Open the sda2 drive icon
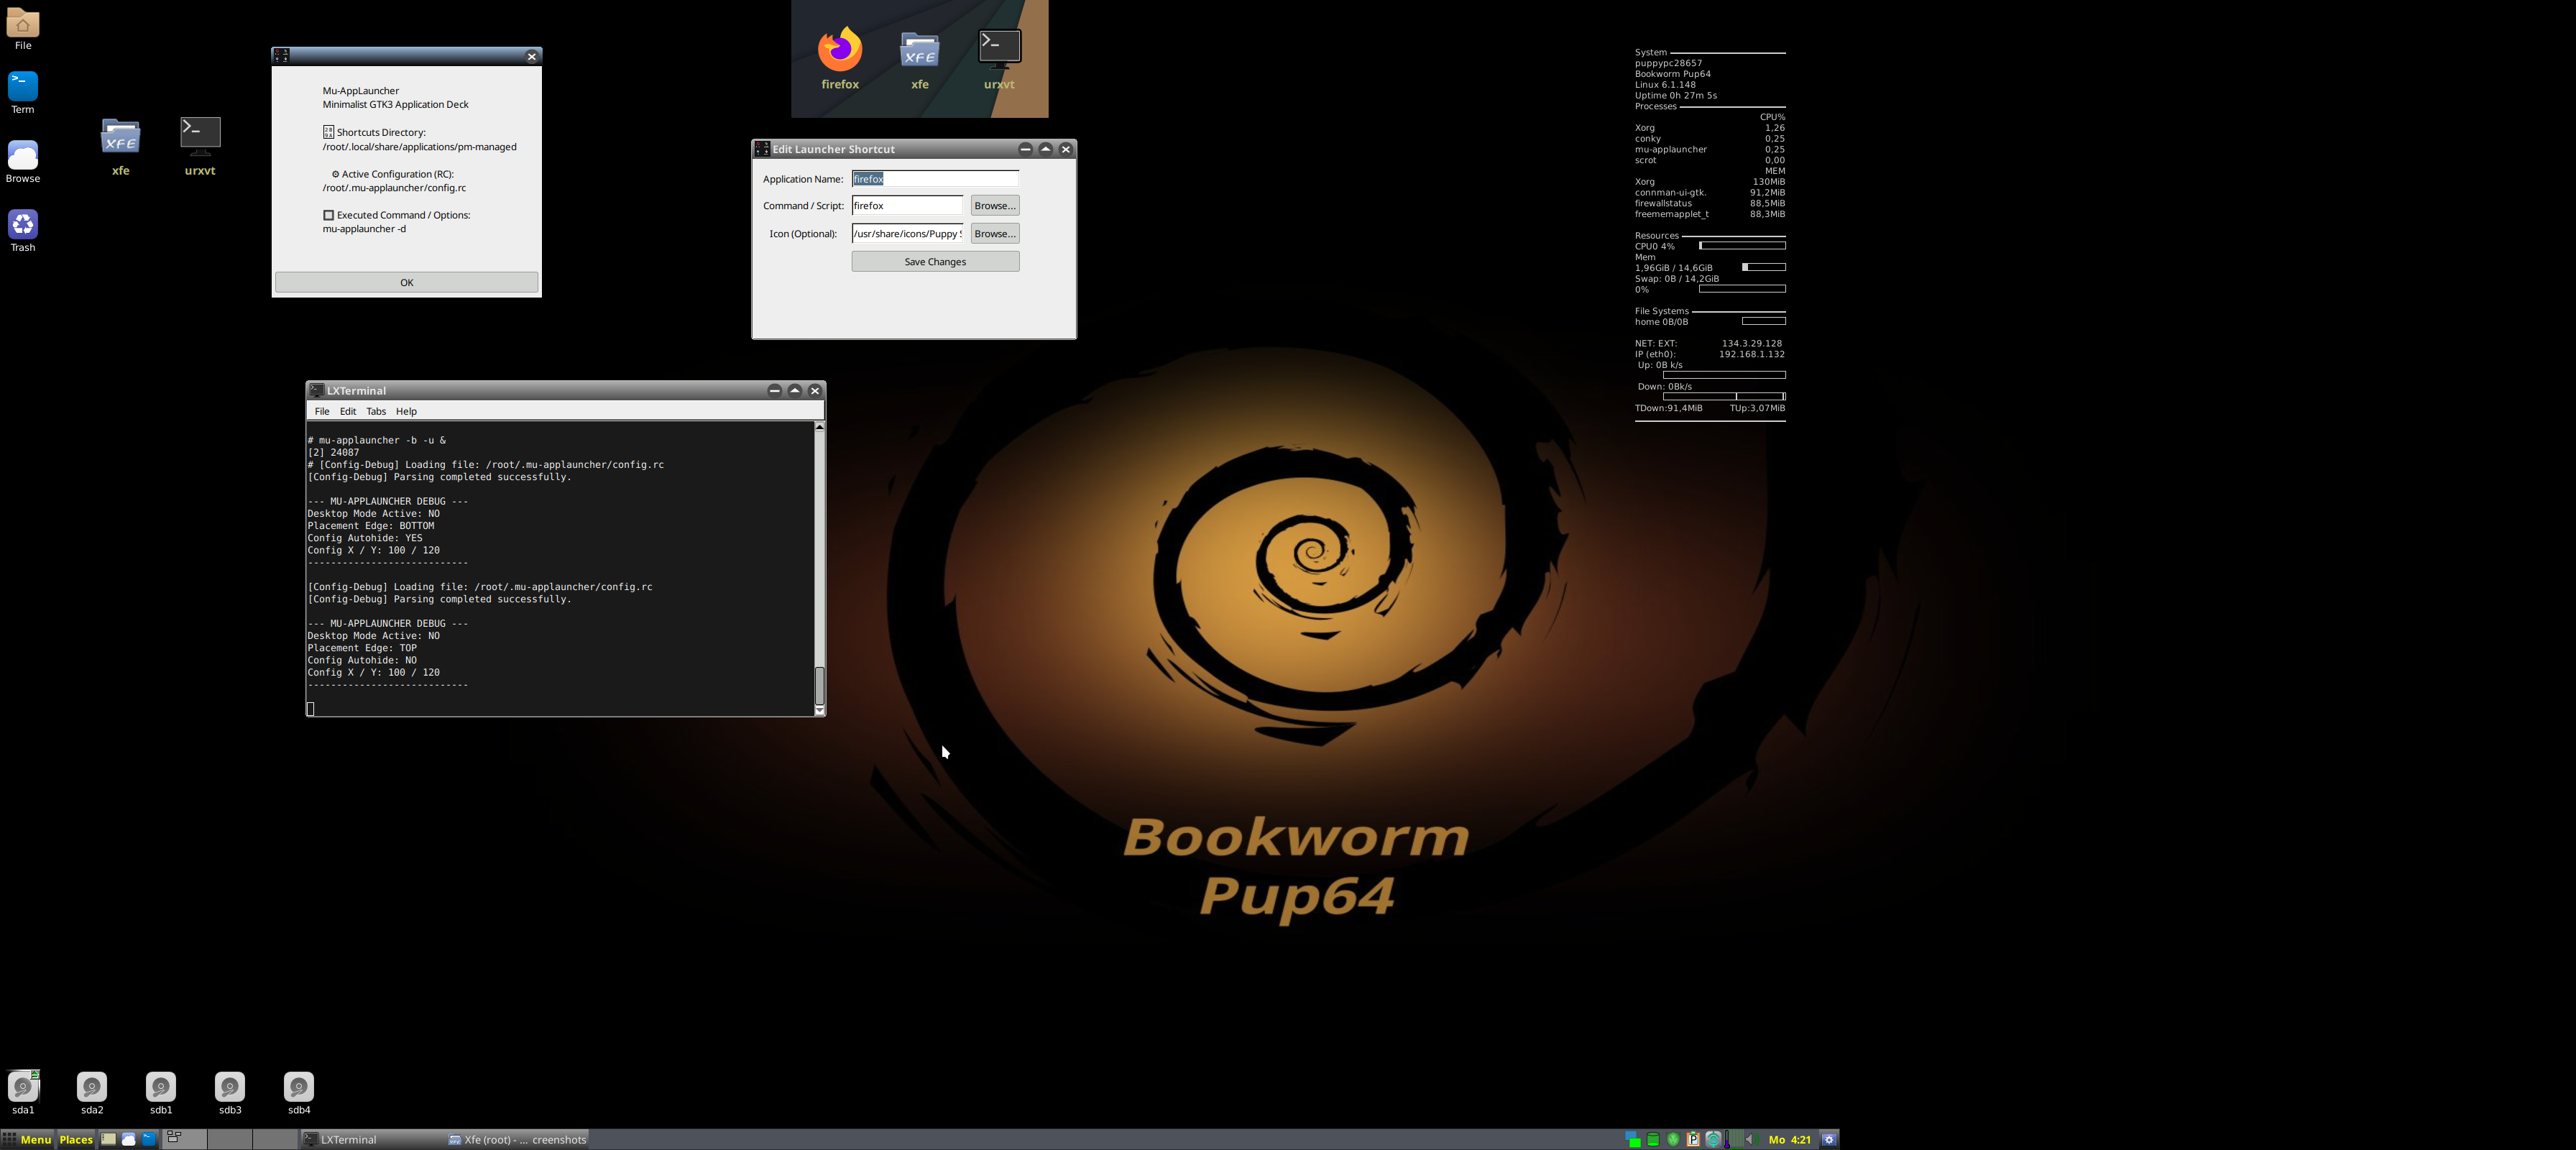 pos(92,1086)
